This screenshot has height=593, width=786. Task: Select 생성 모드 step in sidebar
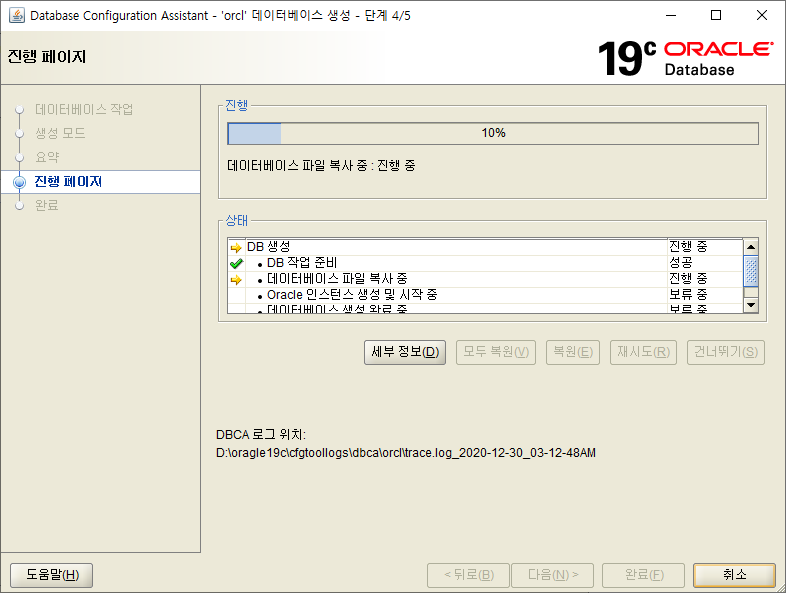(60, 133)
